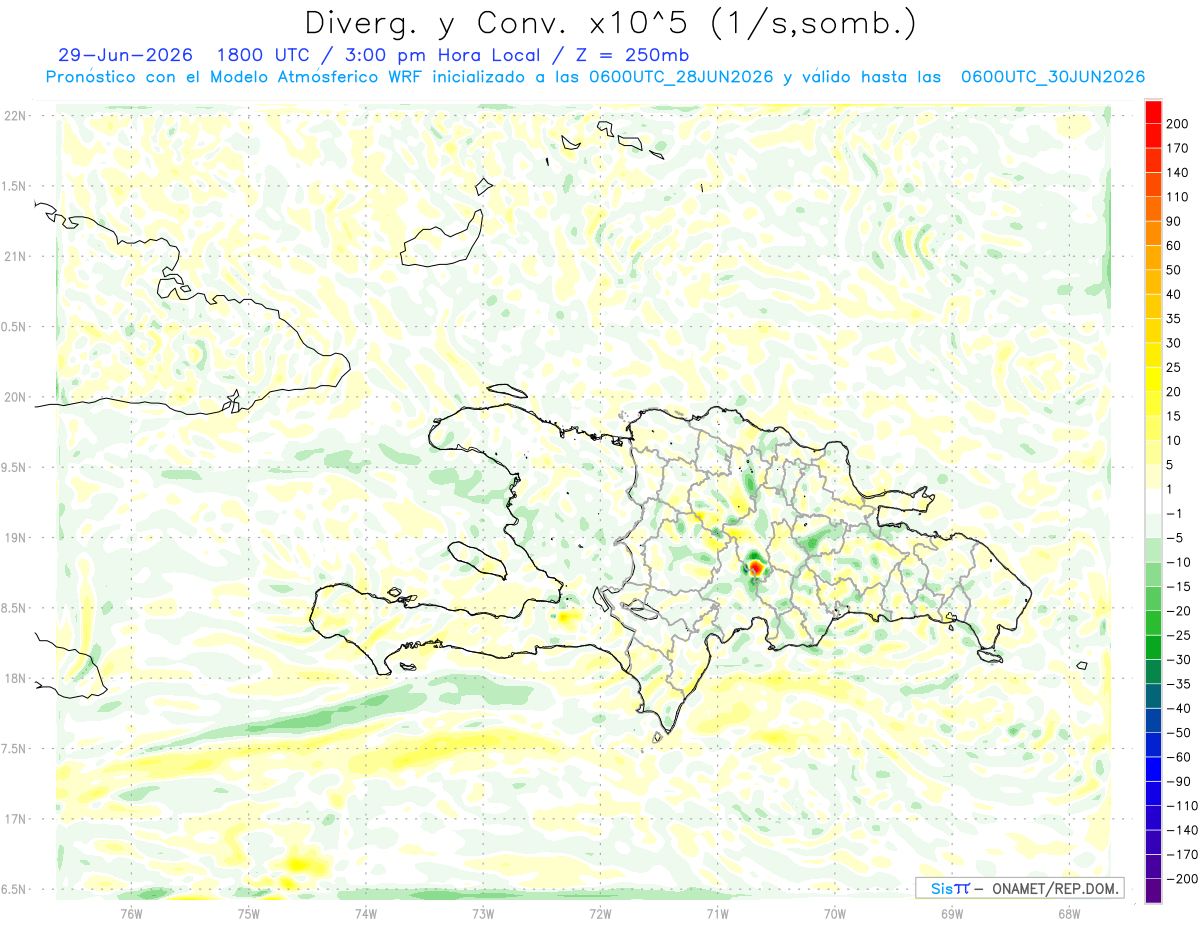Pick the blue swatch between -60 and -90

coord(1153,769)
